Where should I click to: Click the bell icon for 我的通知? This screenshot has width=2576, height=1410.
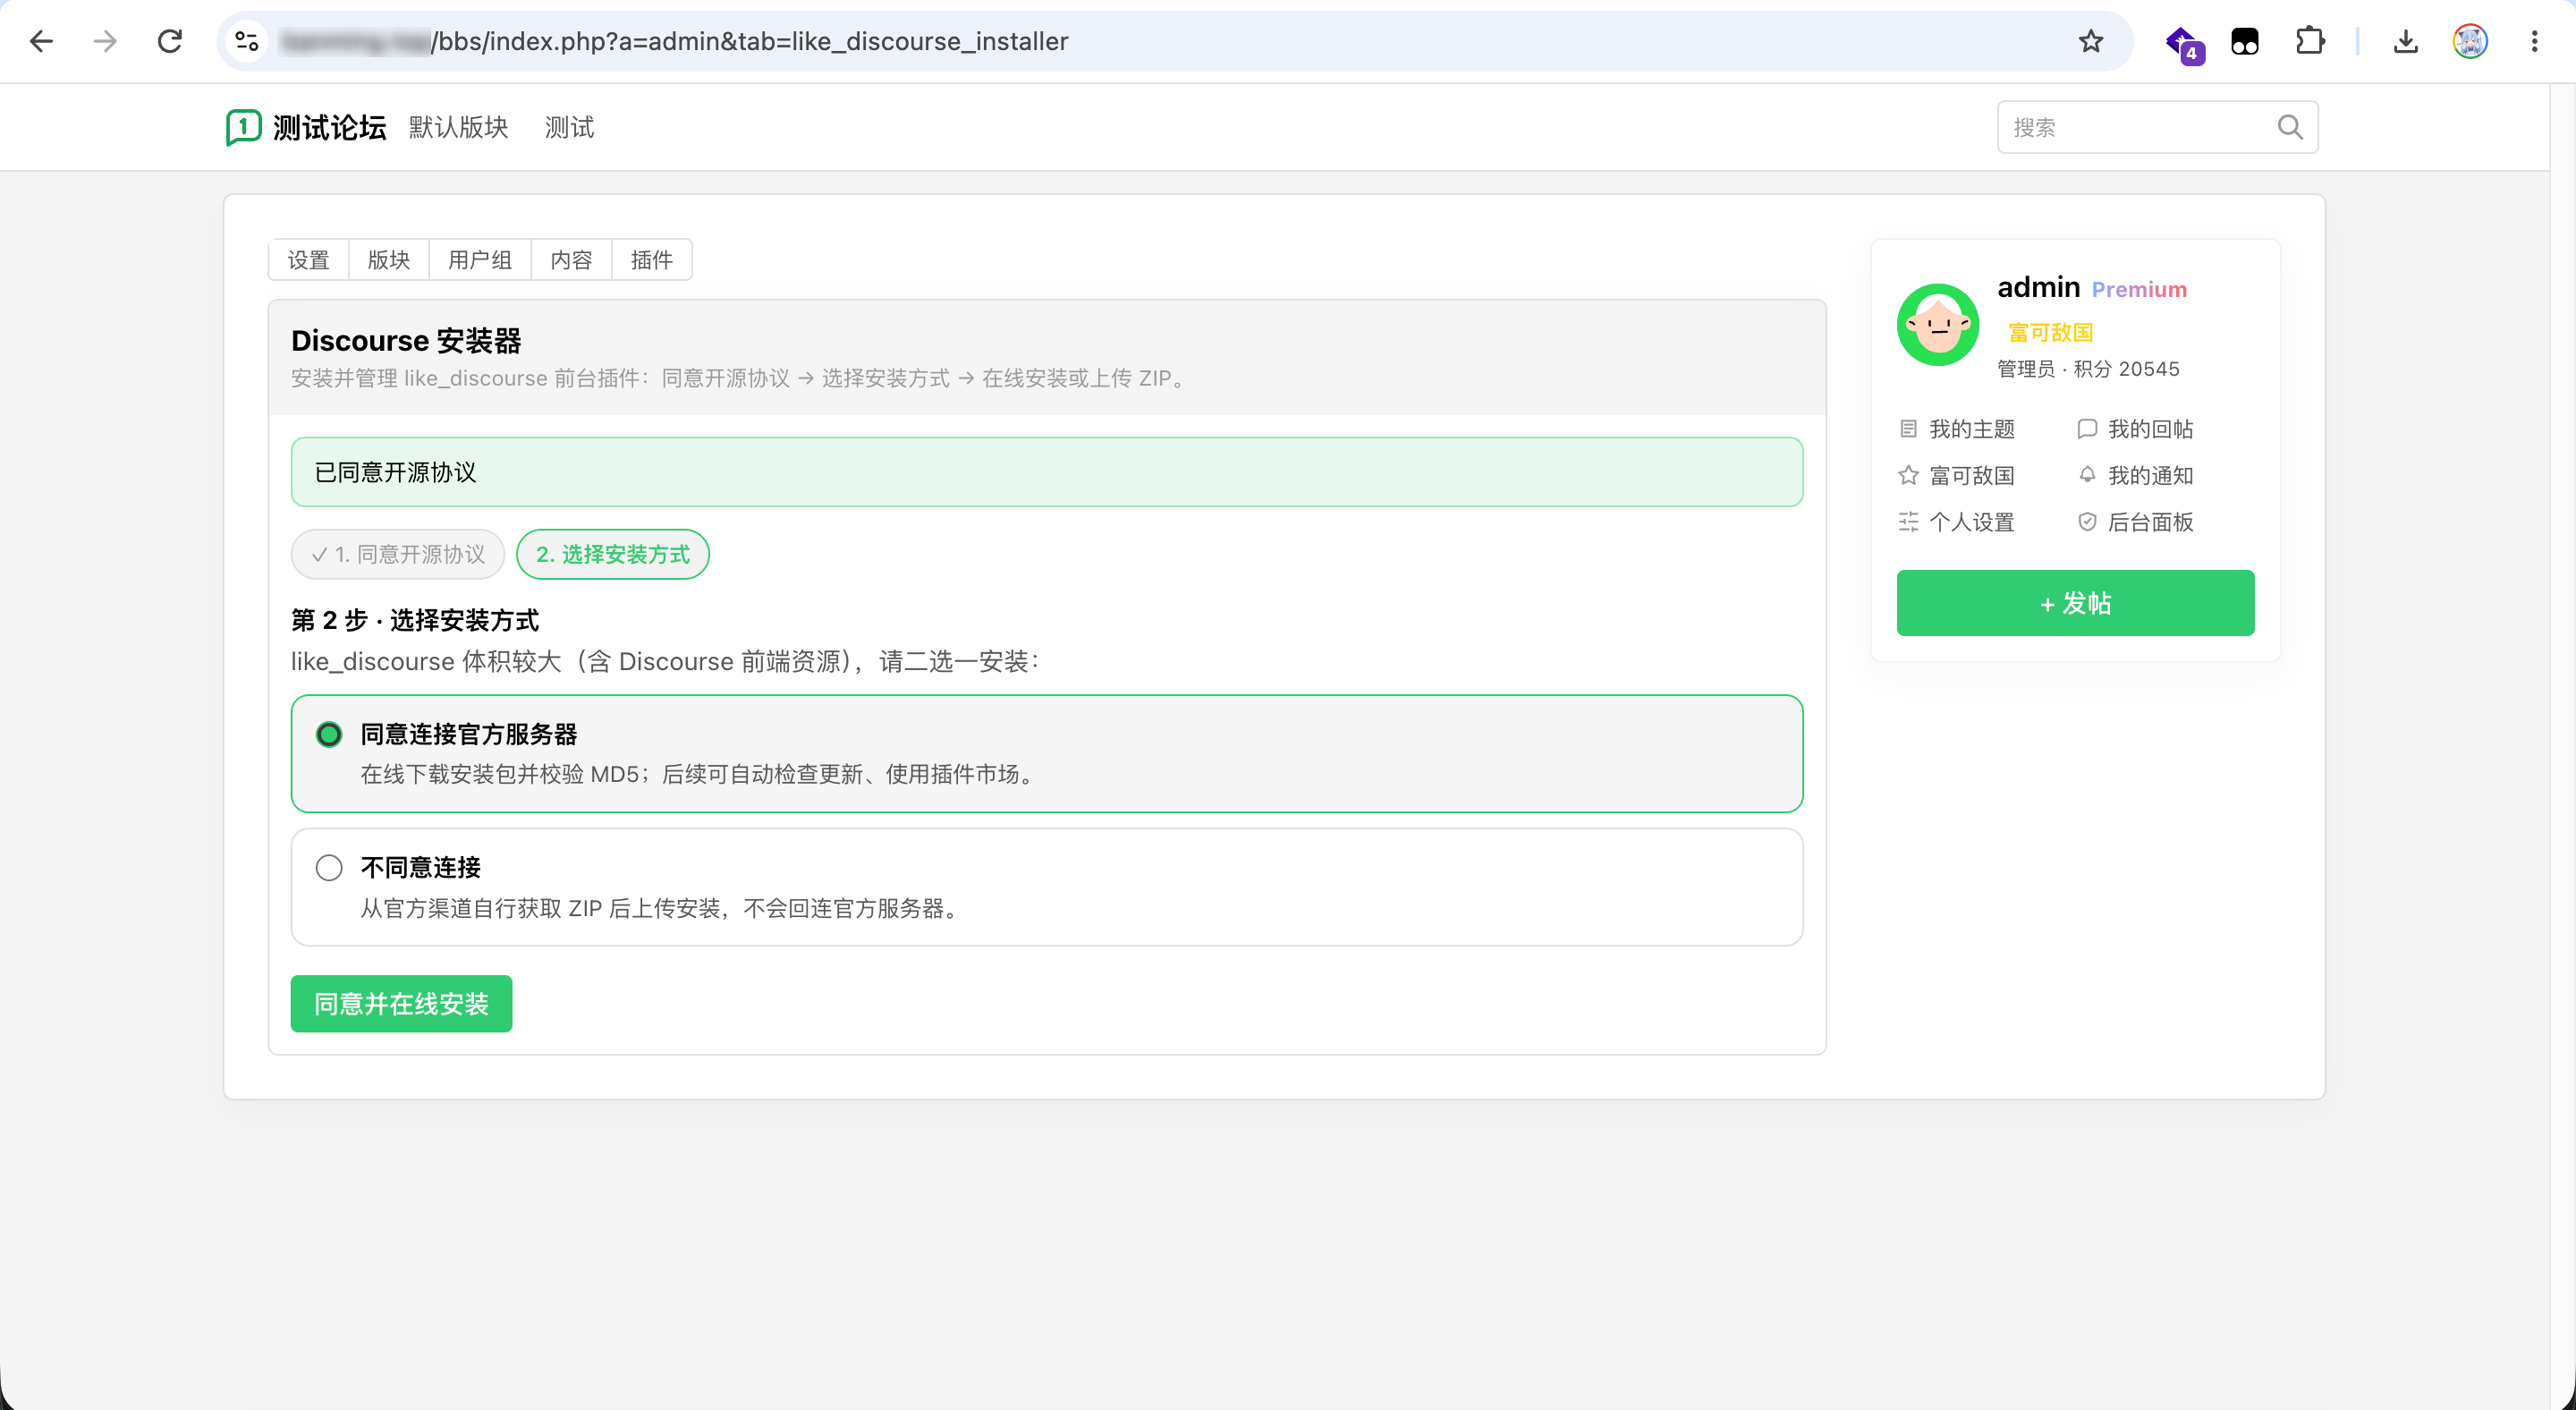[x=2087, y=475]
